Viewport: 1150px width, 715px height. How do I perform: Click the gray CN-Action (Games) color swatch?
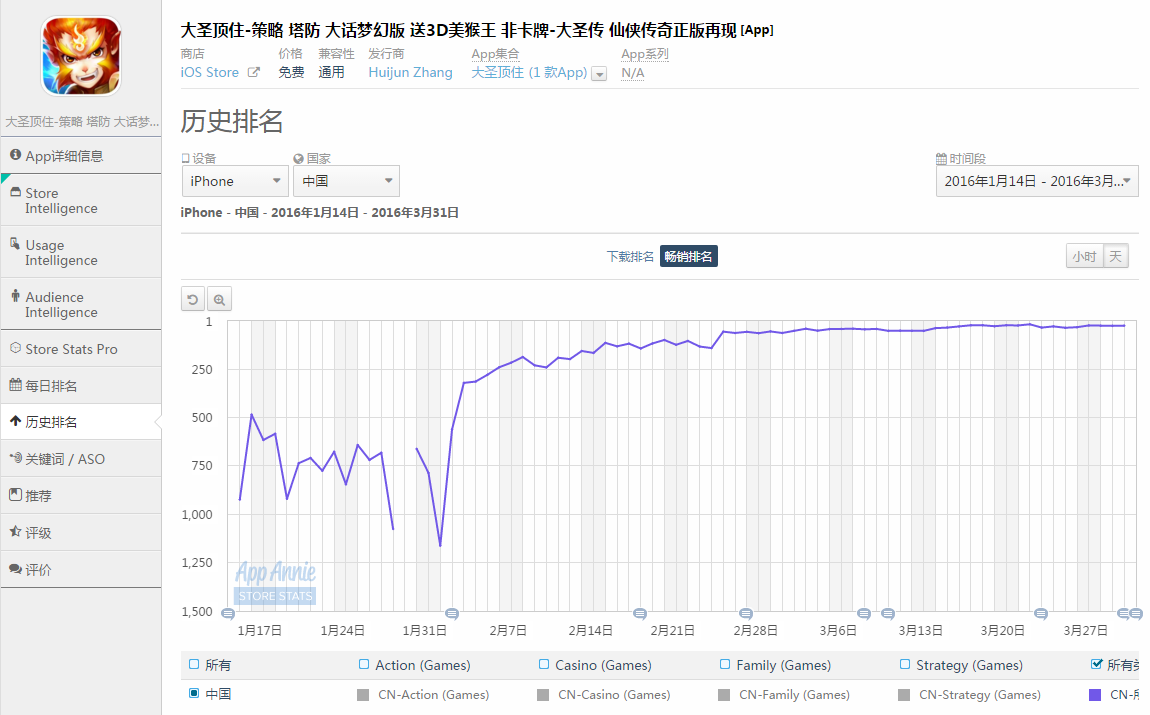[362, 694]
